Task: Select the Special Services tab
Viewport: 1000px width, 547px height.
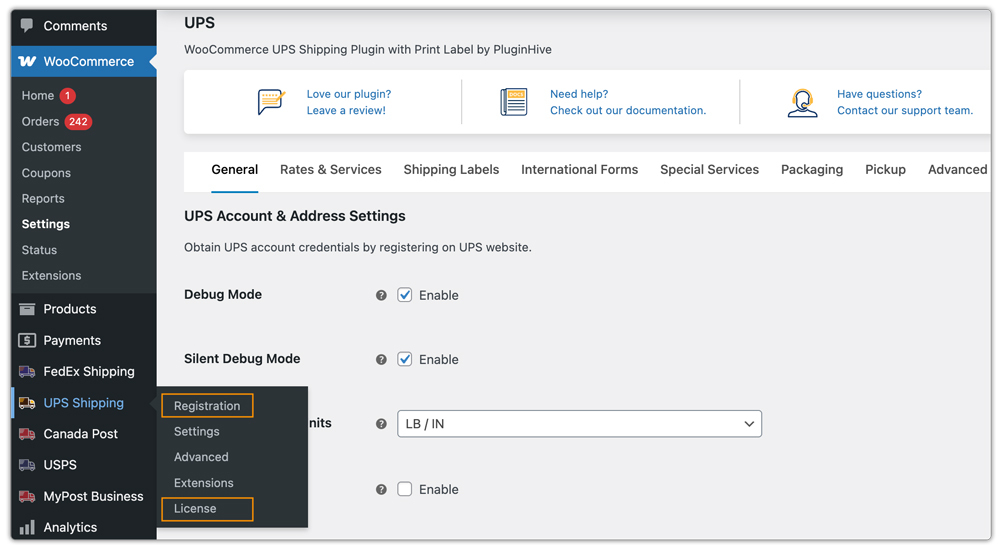Action: tap(709, 170)
